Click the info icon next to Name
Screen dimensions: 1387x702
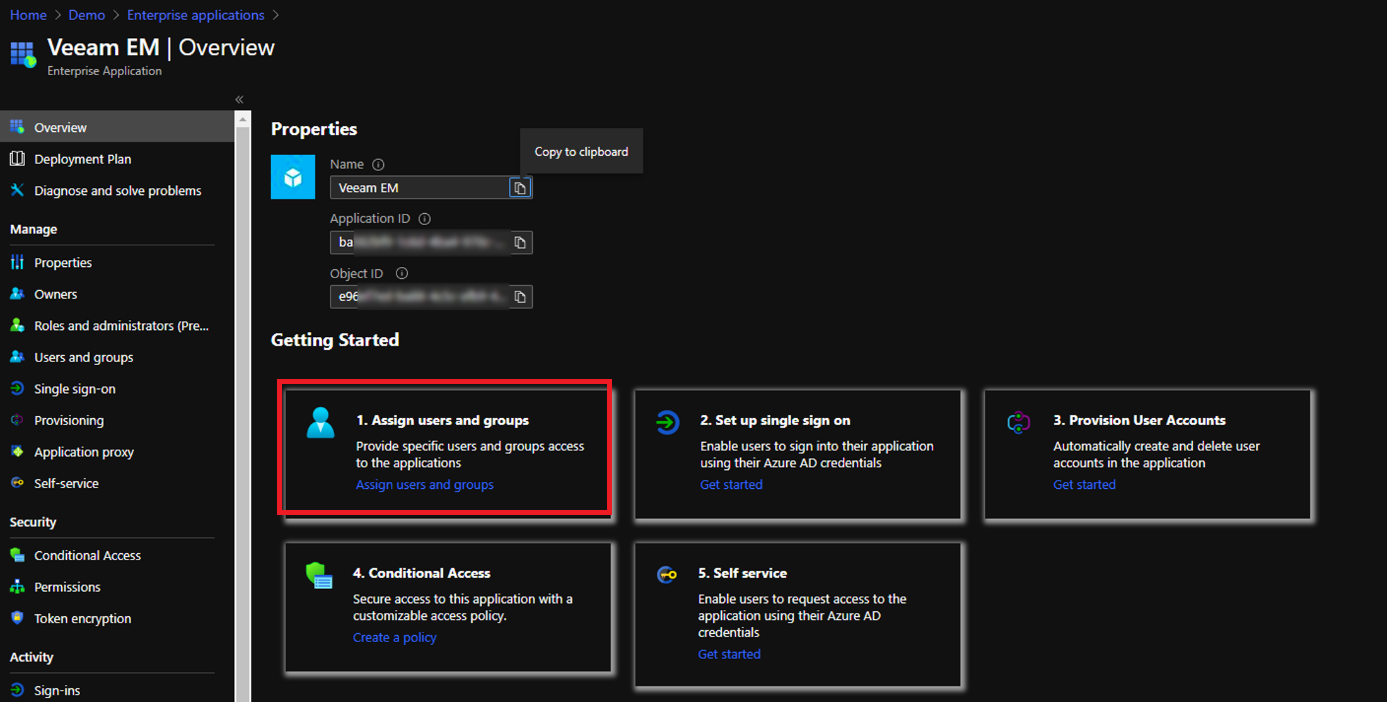378,164
